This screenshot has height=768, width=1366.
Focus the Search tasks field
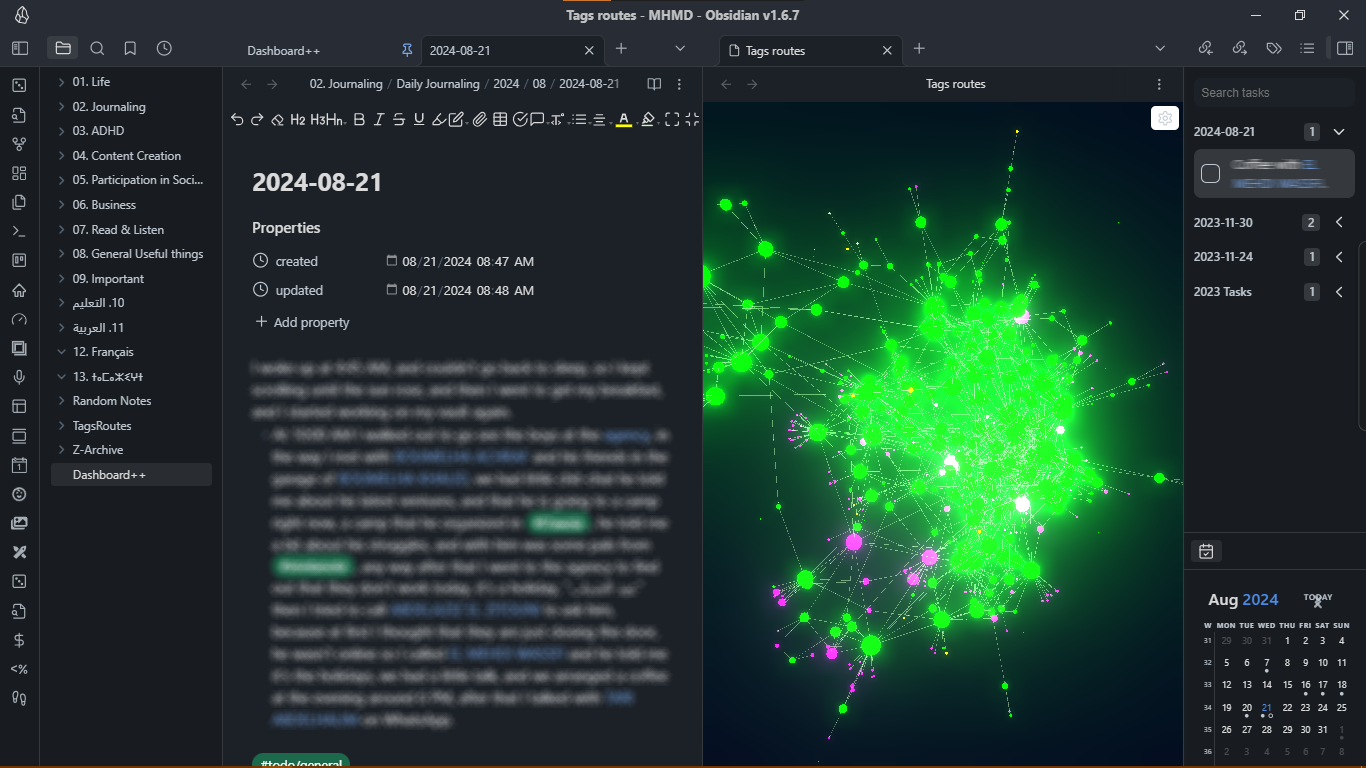[x=1275, y=93]
